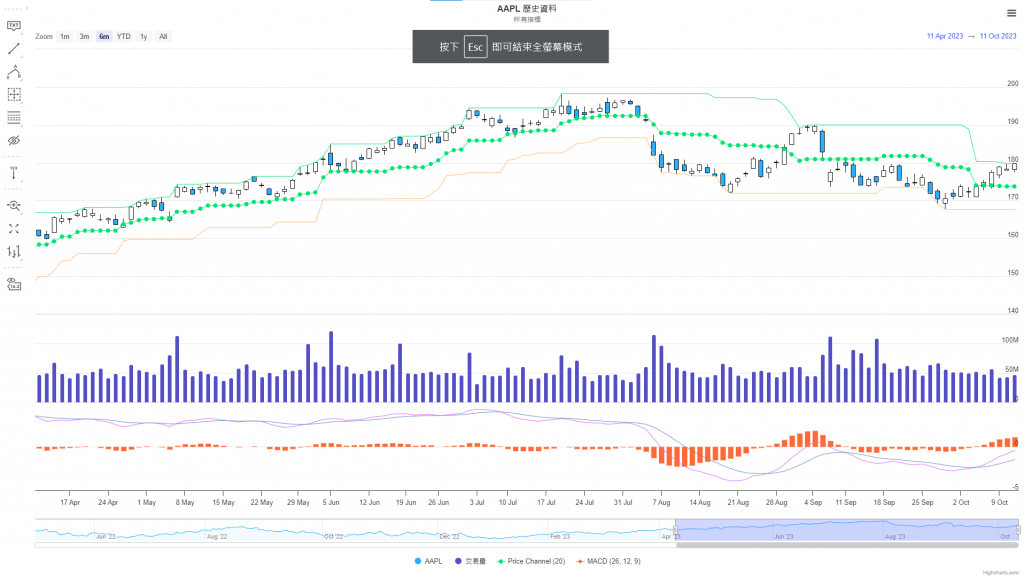
Task: Set zoom range to 3m
Action: [x=84, y=37]
